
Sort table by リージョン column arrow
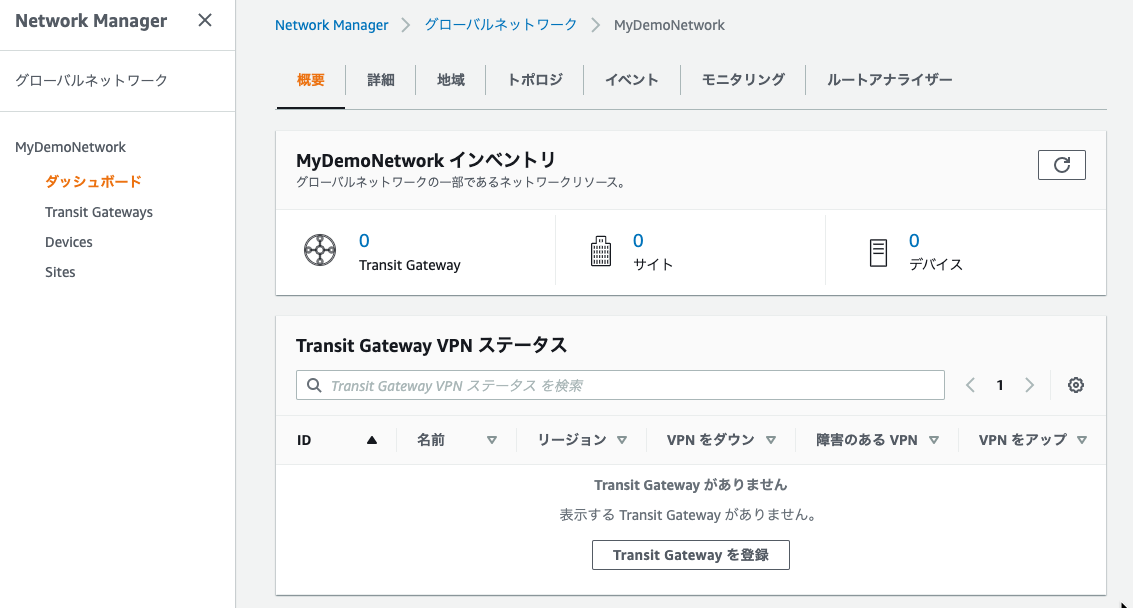621,440
